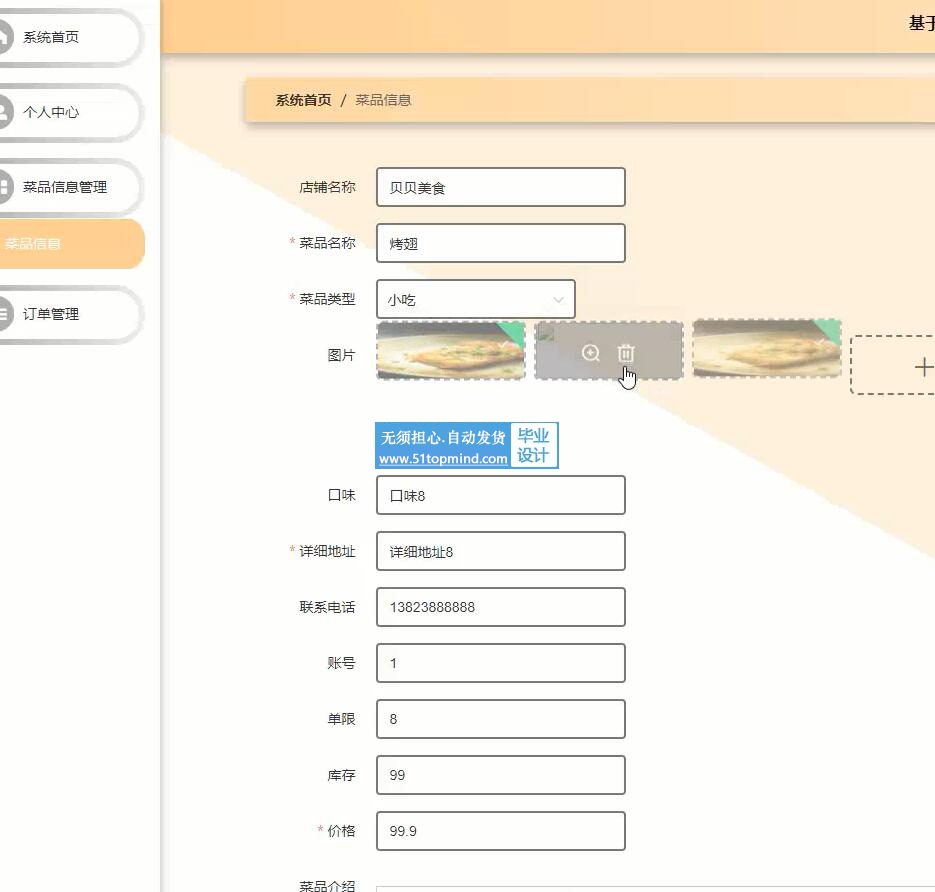Expand 菜品信息管理 sidebar menu

(x=70, y=187)
